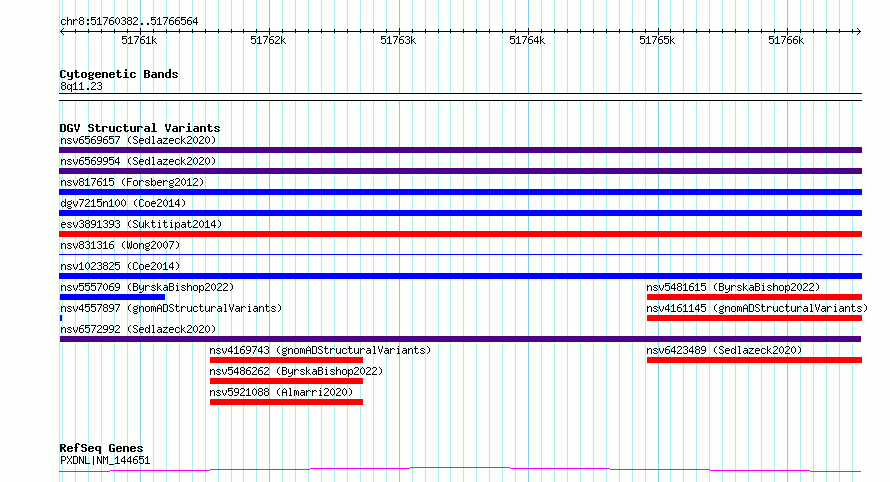
Task: Click the nsv4169743 (gnomADStructuralVariants) label
Action: click(x=320, y=350)
